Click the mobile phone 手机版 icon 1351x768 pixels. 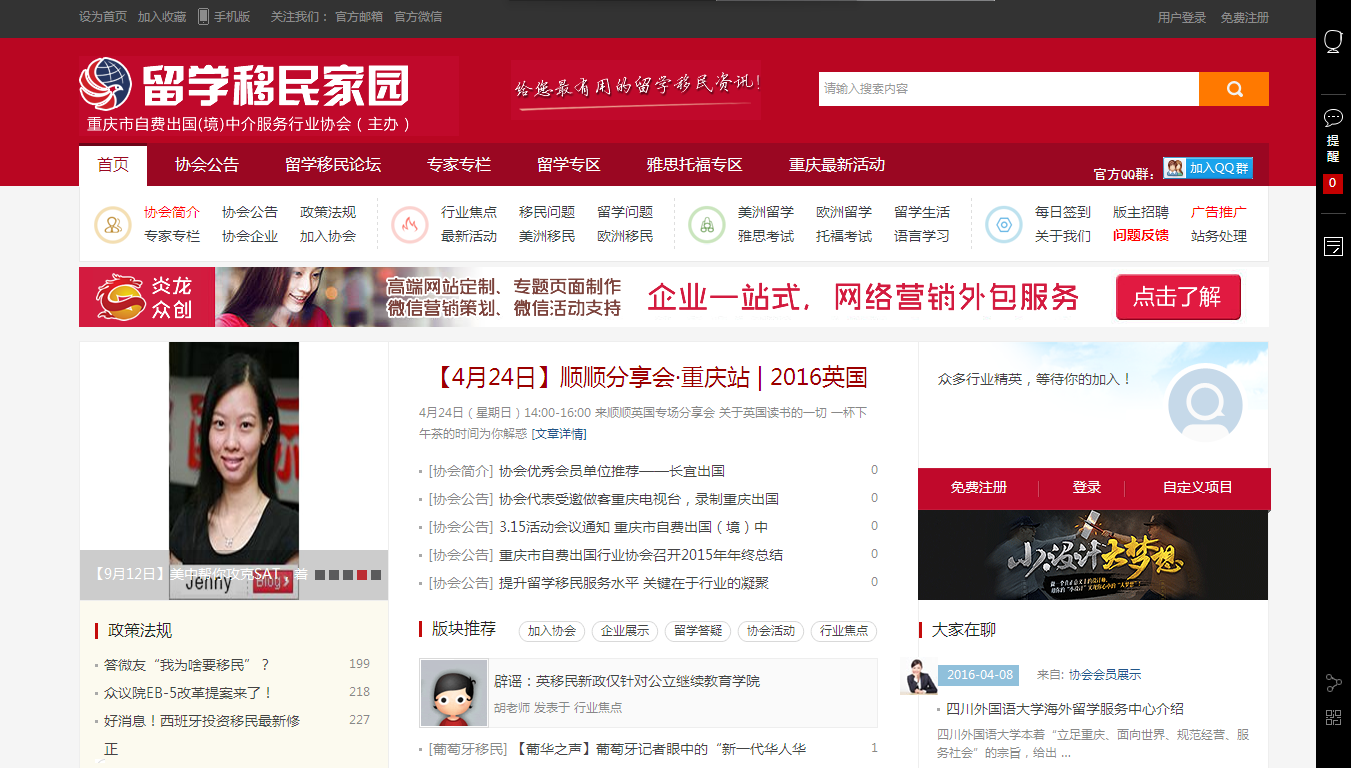pyautogui.click(x=204, y=16)
